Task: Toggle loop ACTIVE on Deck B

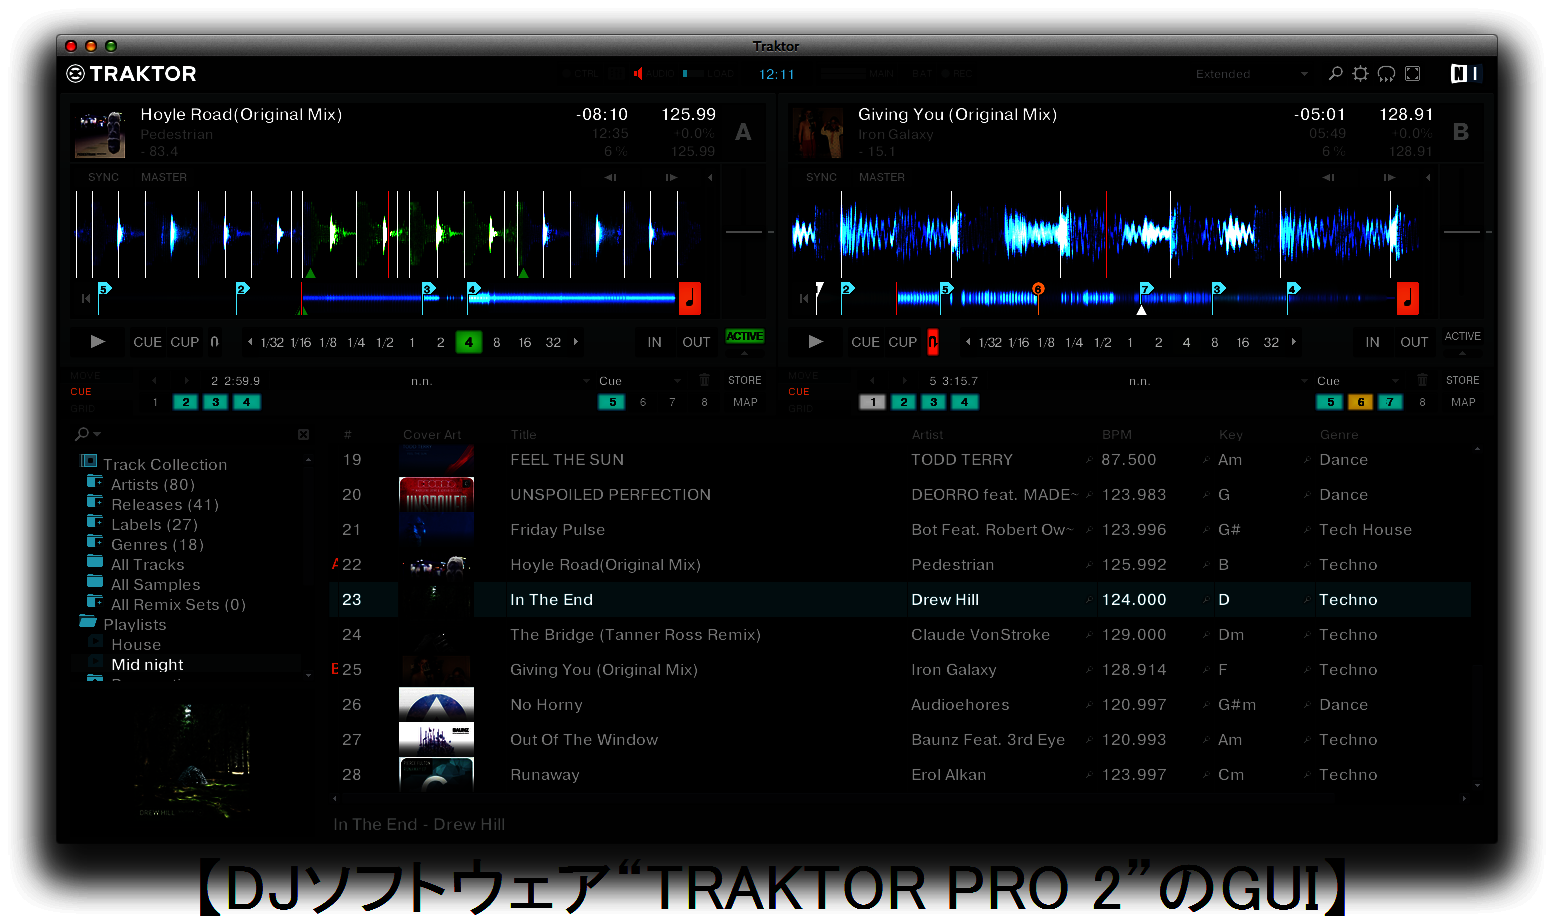Action: point(1462,336)
